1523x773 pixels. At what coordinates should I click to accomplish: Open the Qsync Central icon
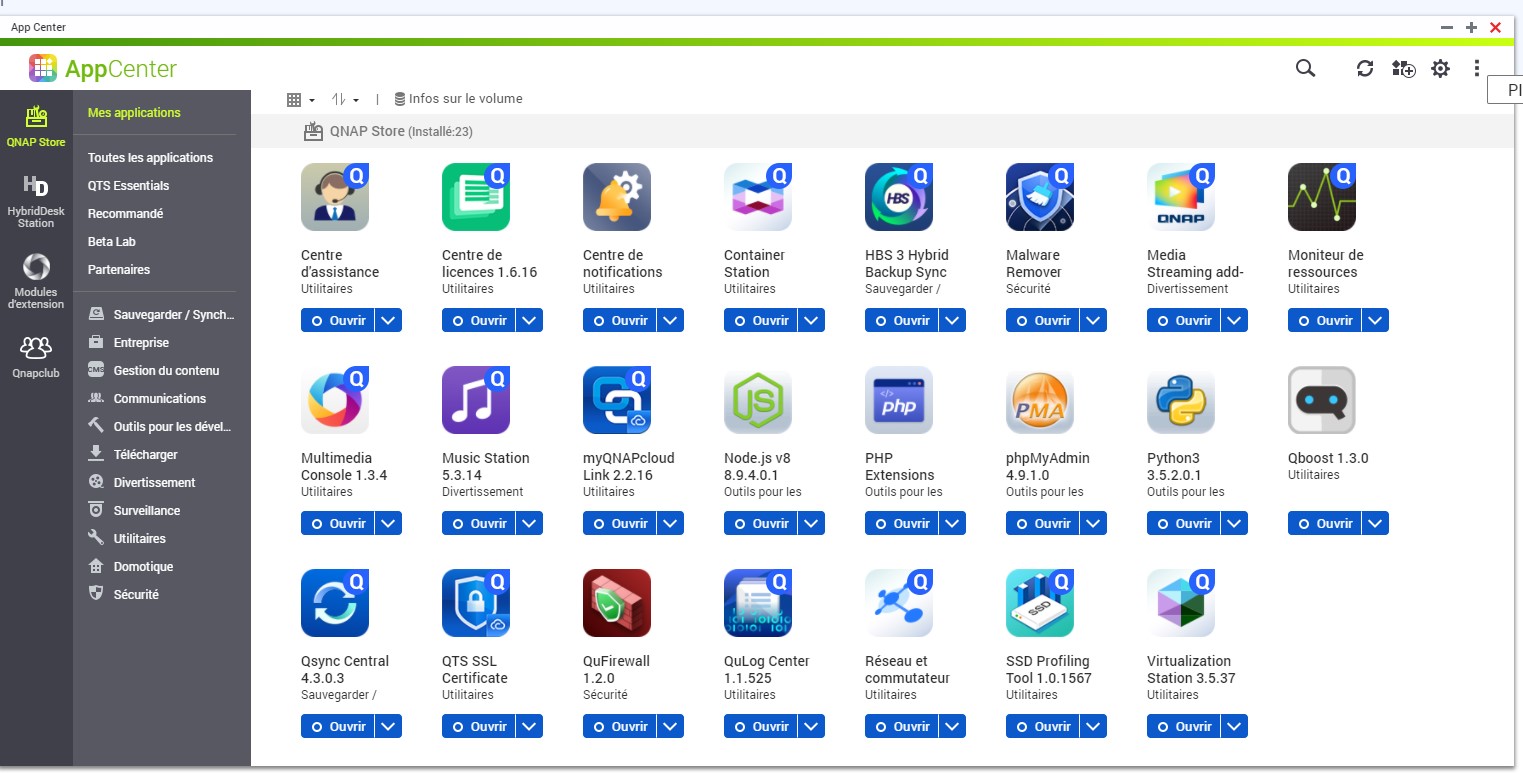click(335, 603)
